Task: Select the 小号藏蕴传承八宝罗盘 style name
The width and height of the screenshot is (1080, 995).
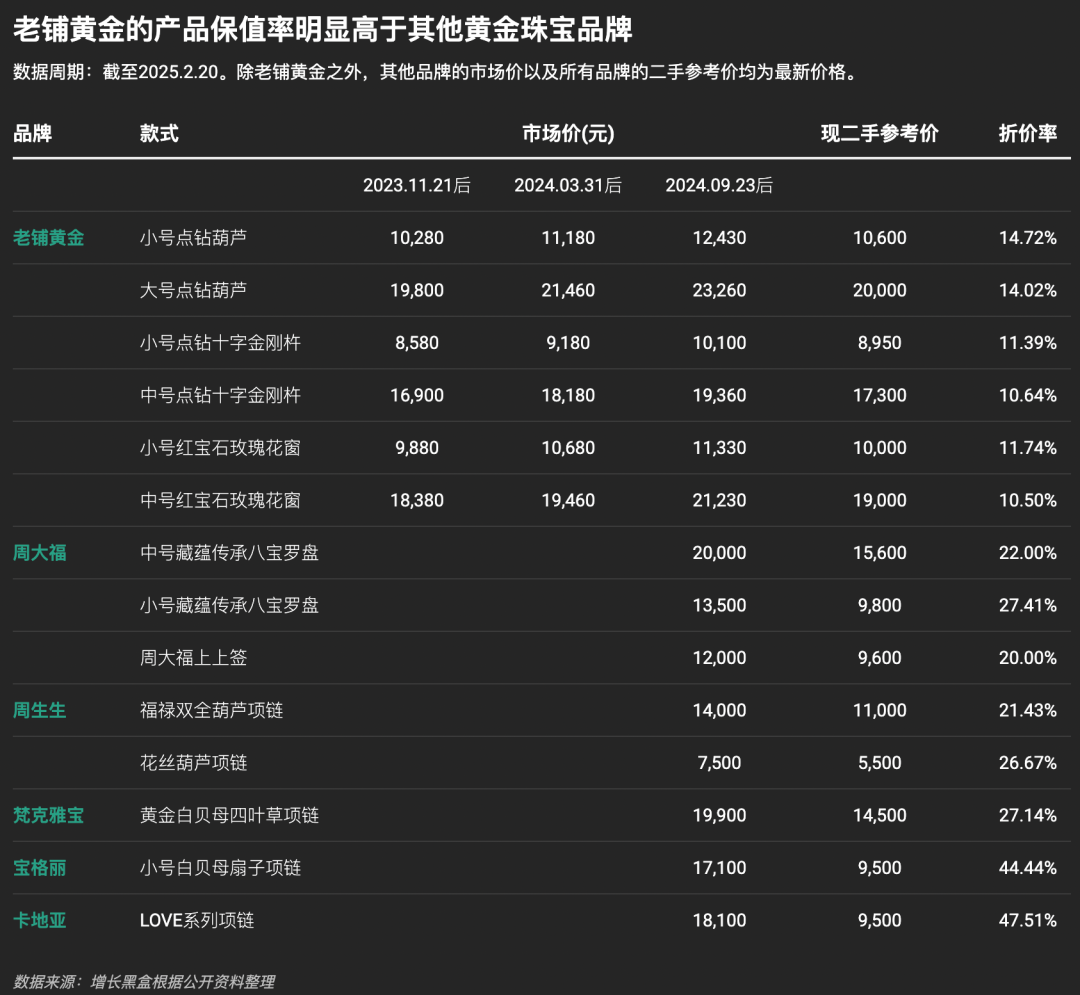Action: (x=229, y=605)
